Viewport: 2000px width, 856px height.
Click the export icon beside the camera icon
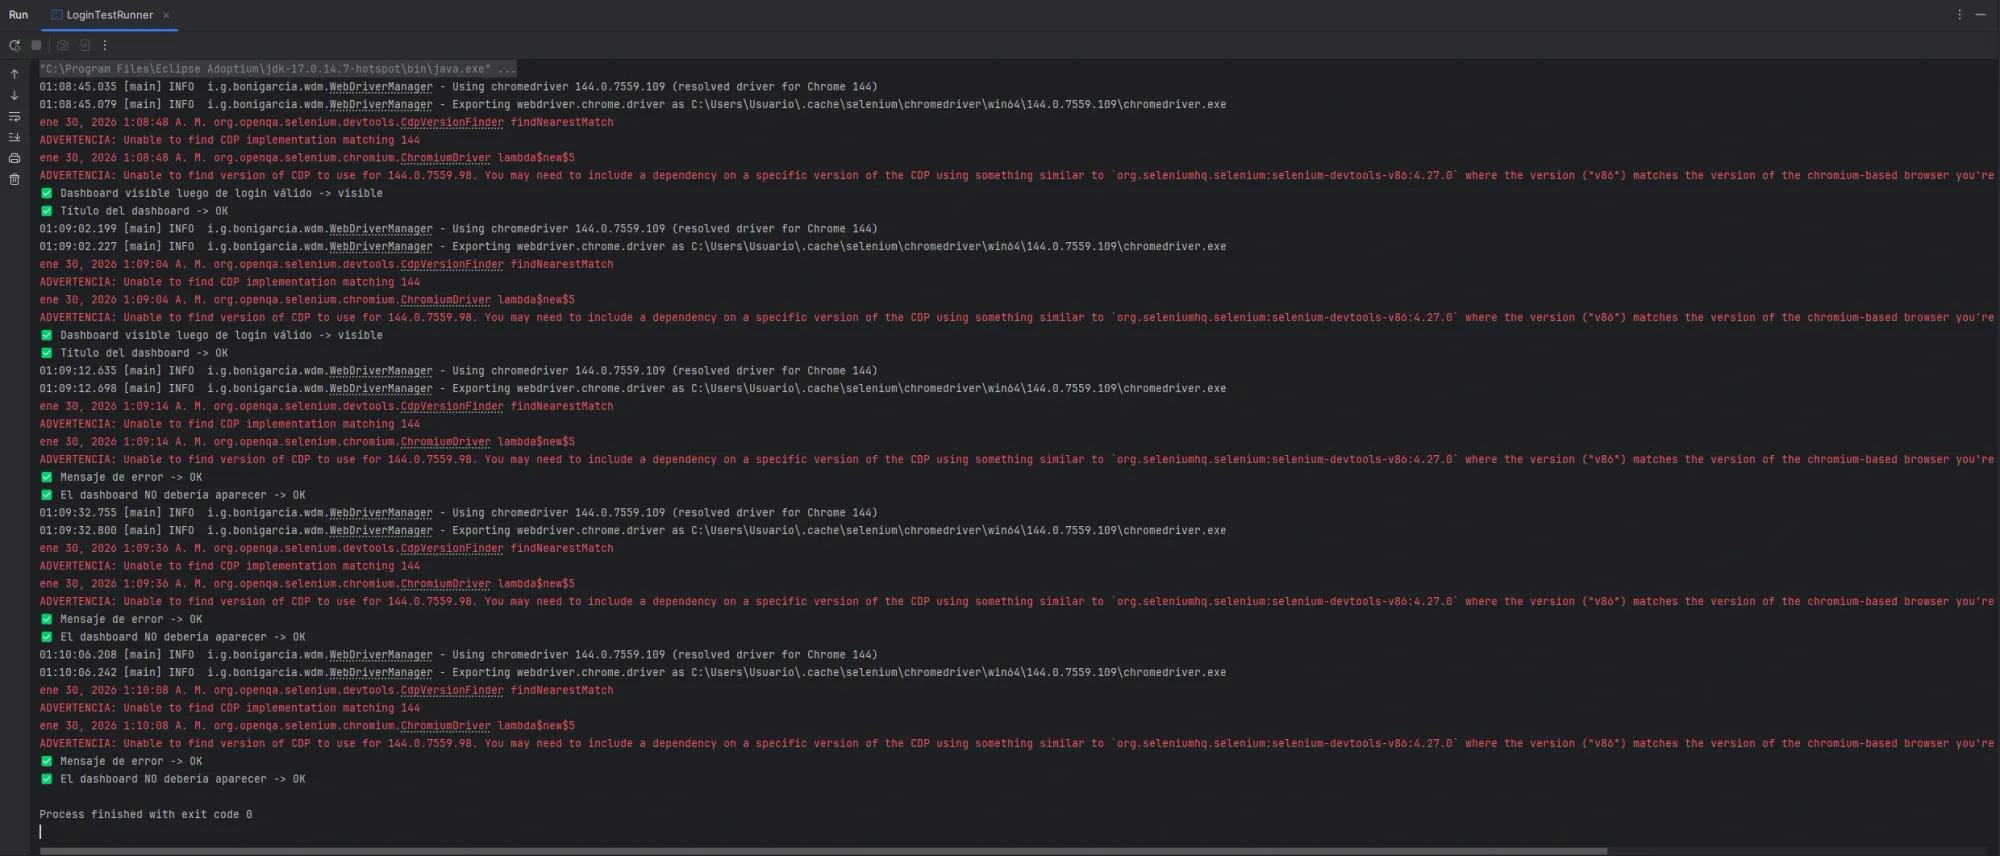(x=83, y=45)
